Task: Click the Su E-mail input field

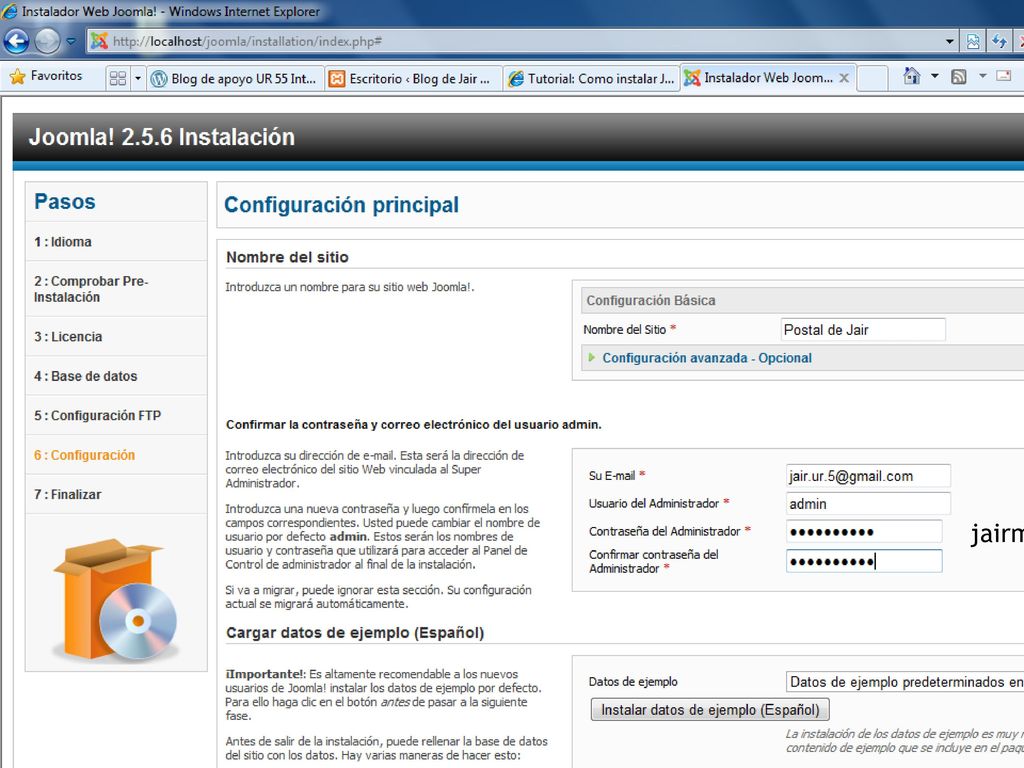Action: (x=868, y=476)
